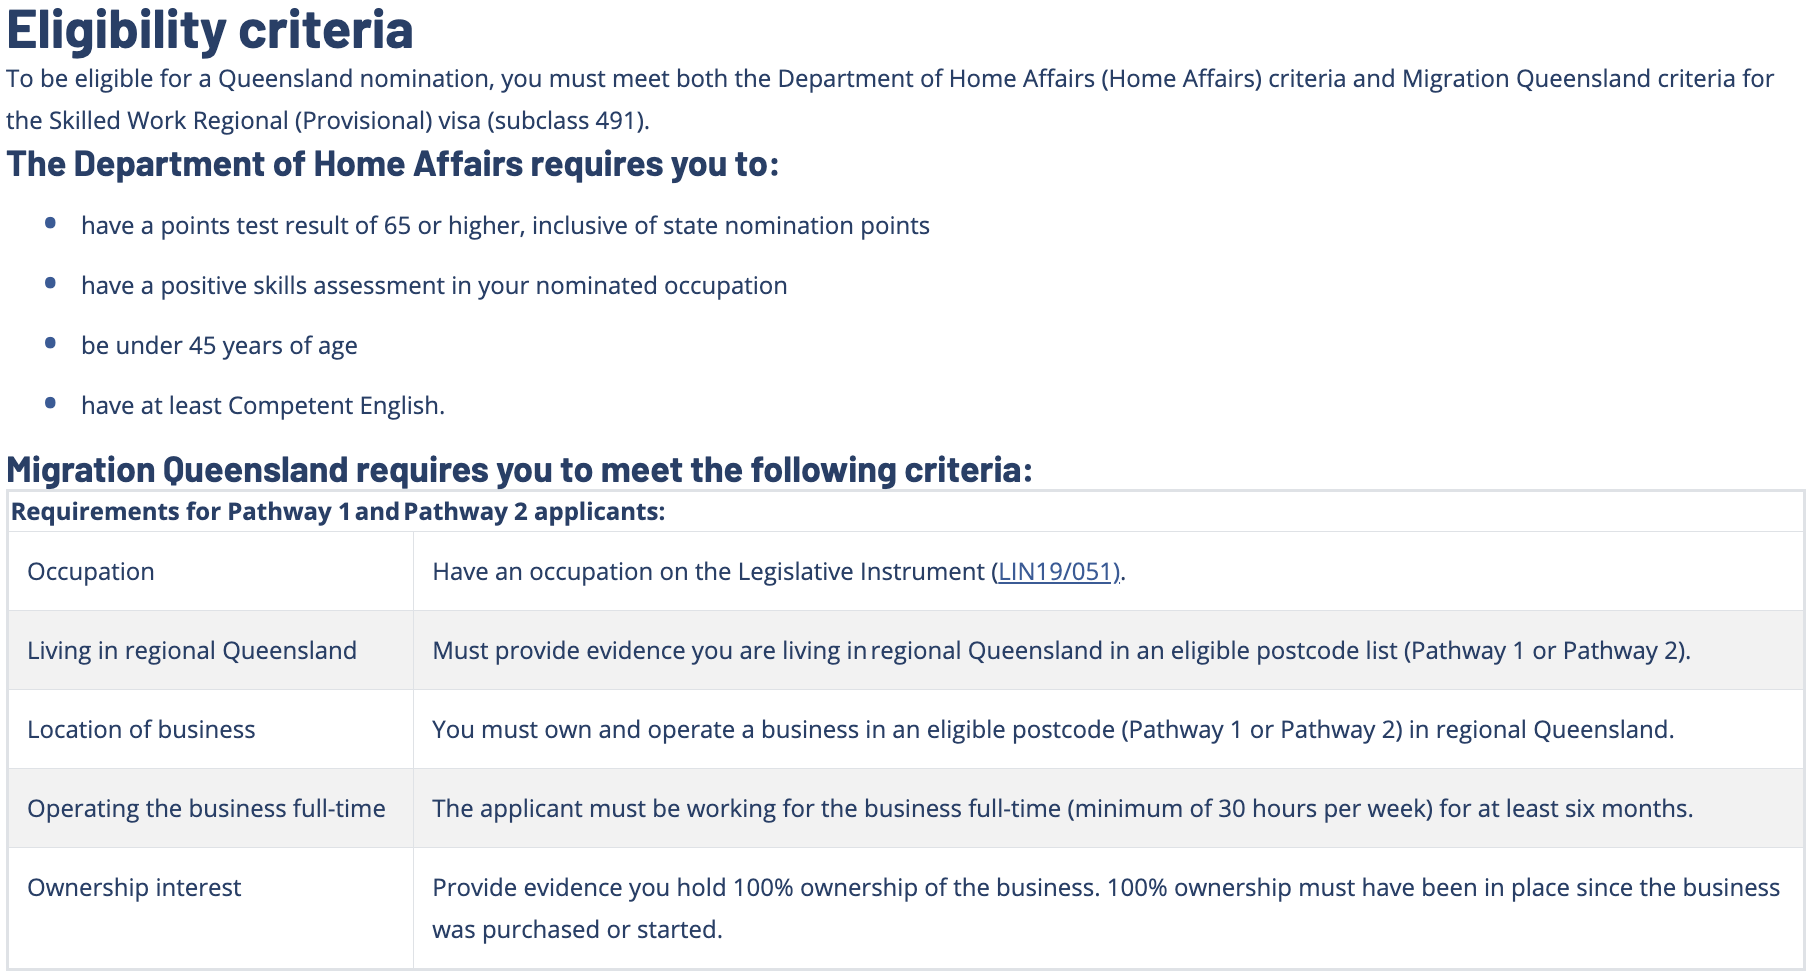Select the positive skills assessment list item
This screenshot has height=976, width=1812.
click(x=434, y=286)
